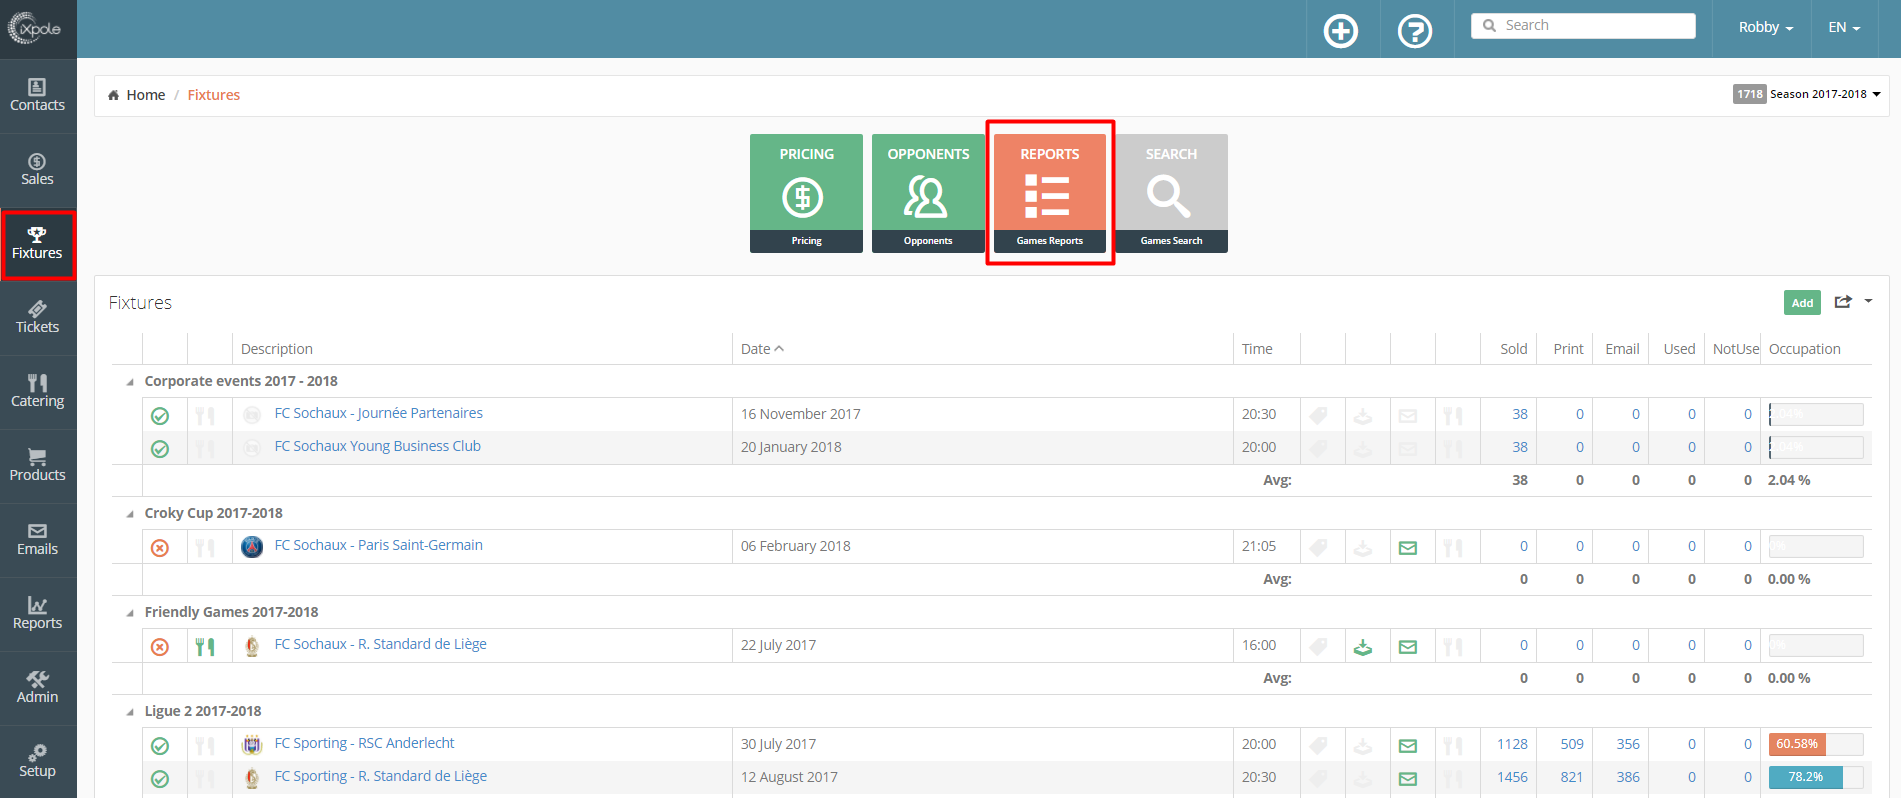Open the Opponents tile
The height and width of the screenshot is (798, 1901).
pos(928,193)
